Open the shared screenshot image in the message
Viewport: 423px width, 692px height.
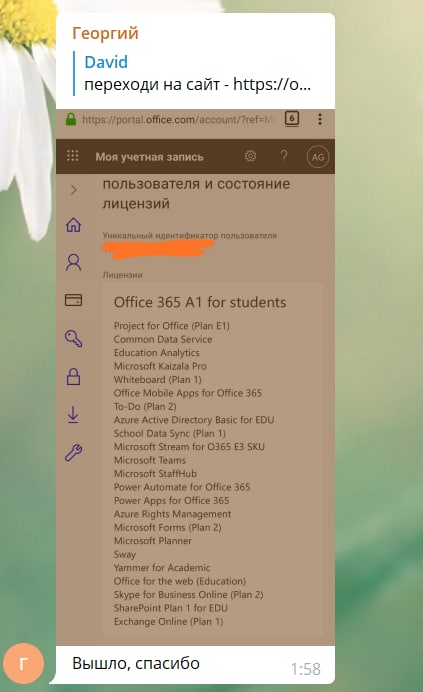click(x=195, y=377)
